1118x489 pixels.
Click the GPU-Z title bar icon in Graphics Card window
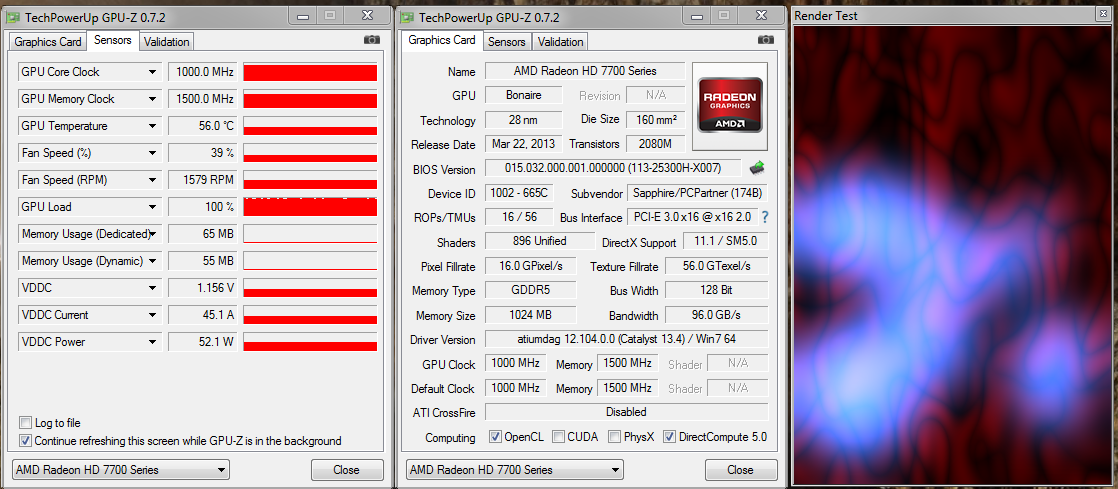click(x=406, y=17)
